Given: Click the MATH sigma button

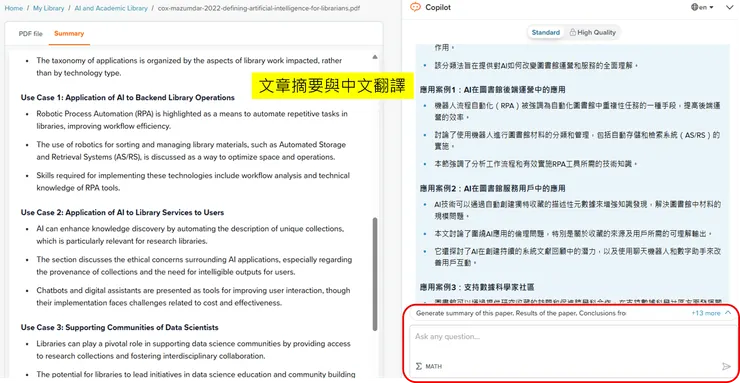Looking at the screenshot, I should coord(429,366).
